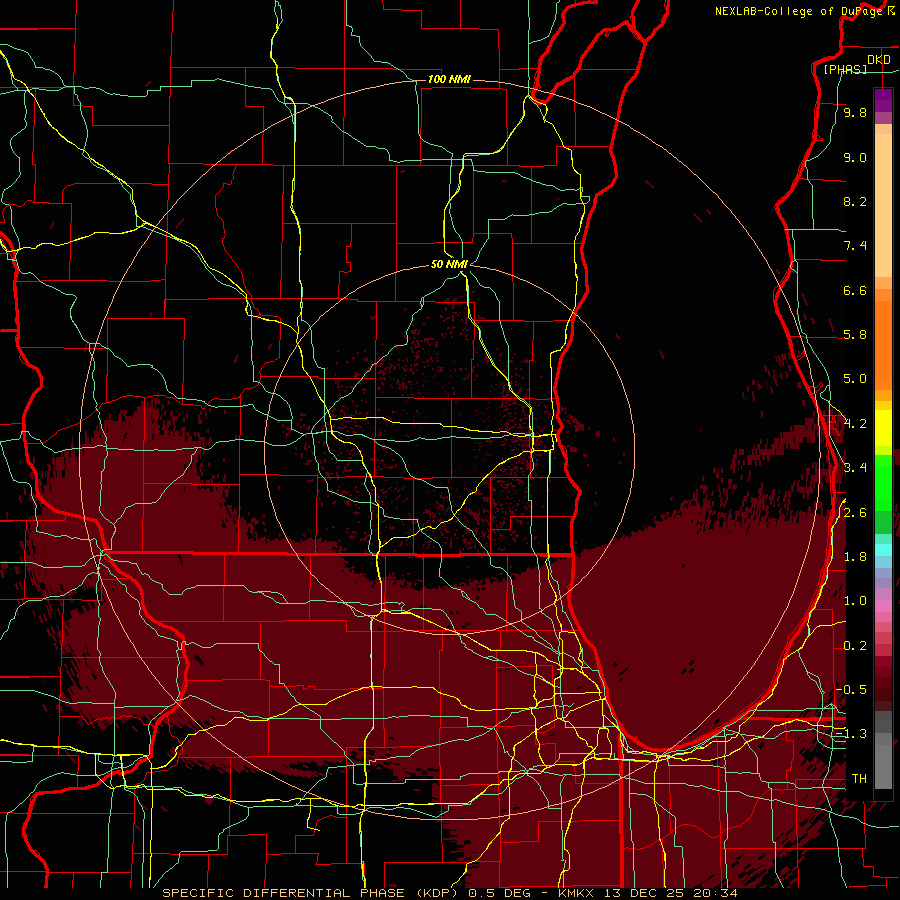Click the pink segment of the color scale
This screenshot has height=900, width=900.
883,606
